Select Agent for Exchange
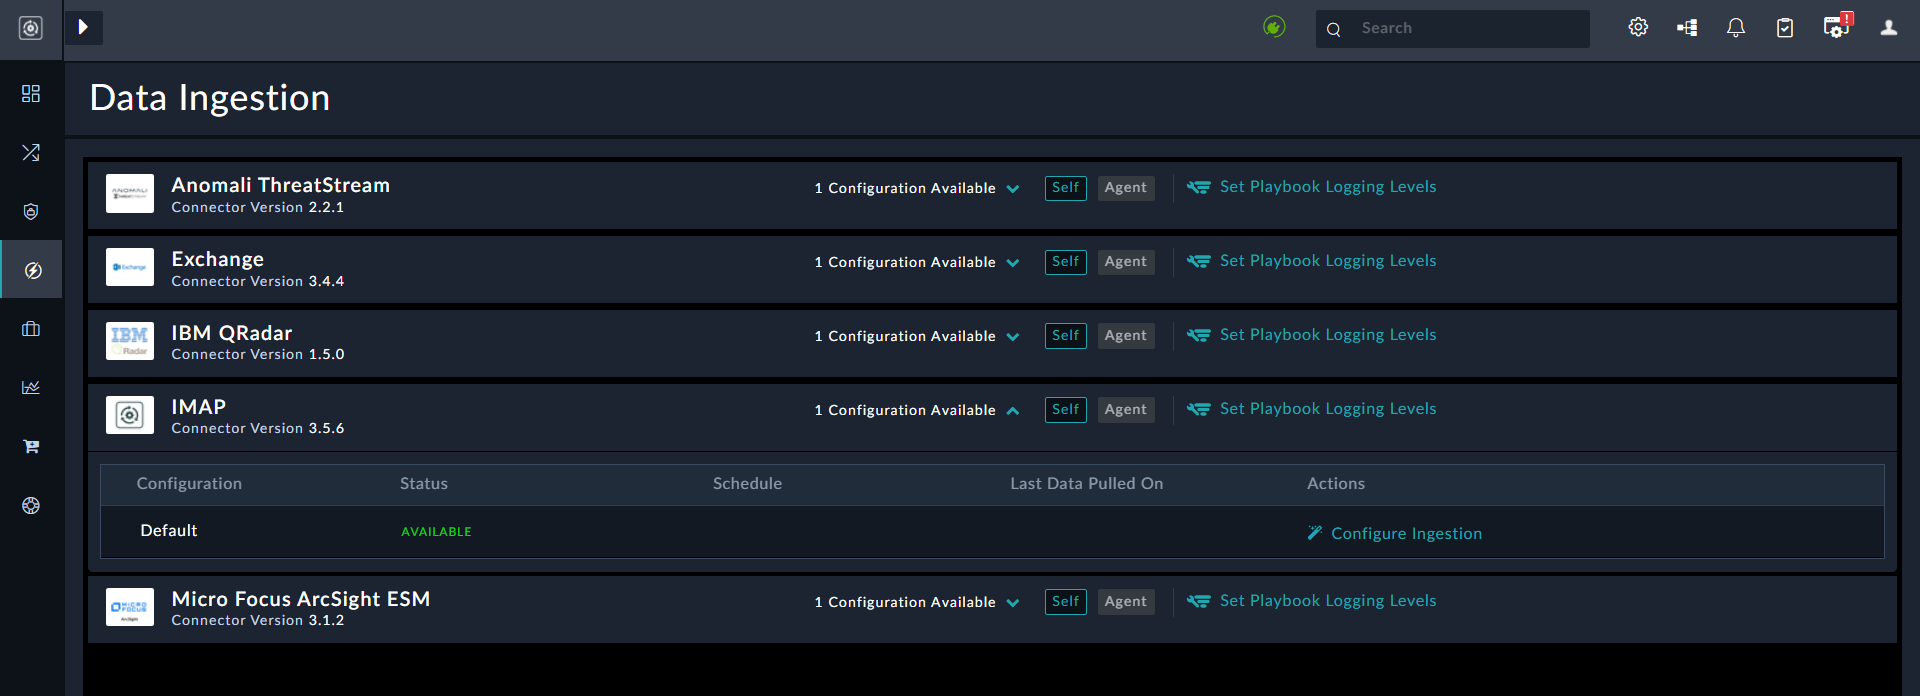Screen dimensions: 1920x696 1126,262
